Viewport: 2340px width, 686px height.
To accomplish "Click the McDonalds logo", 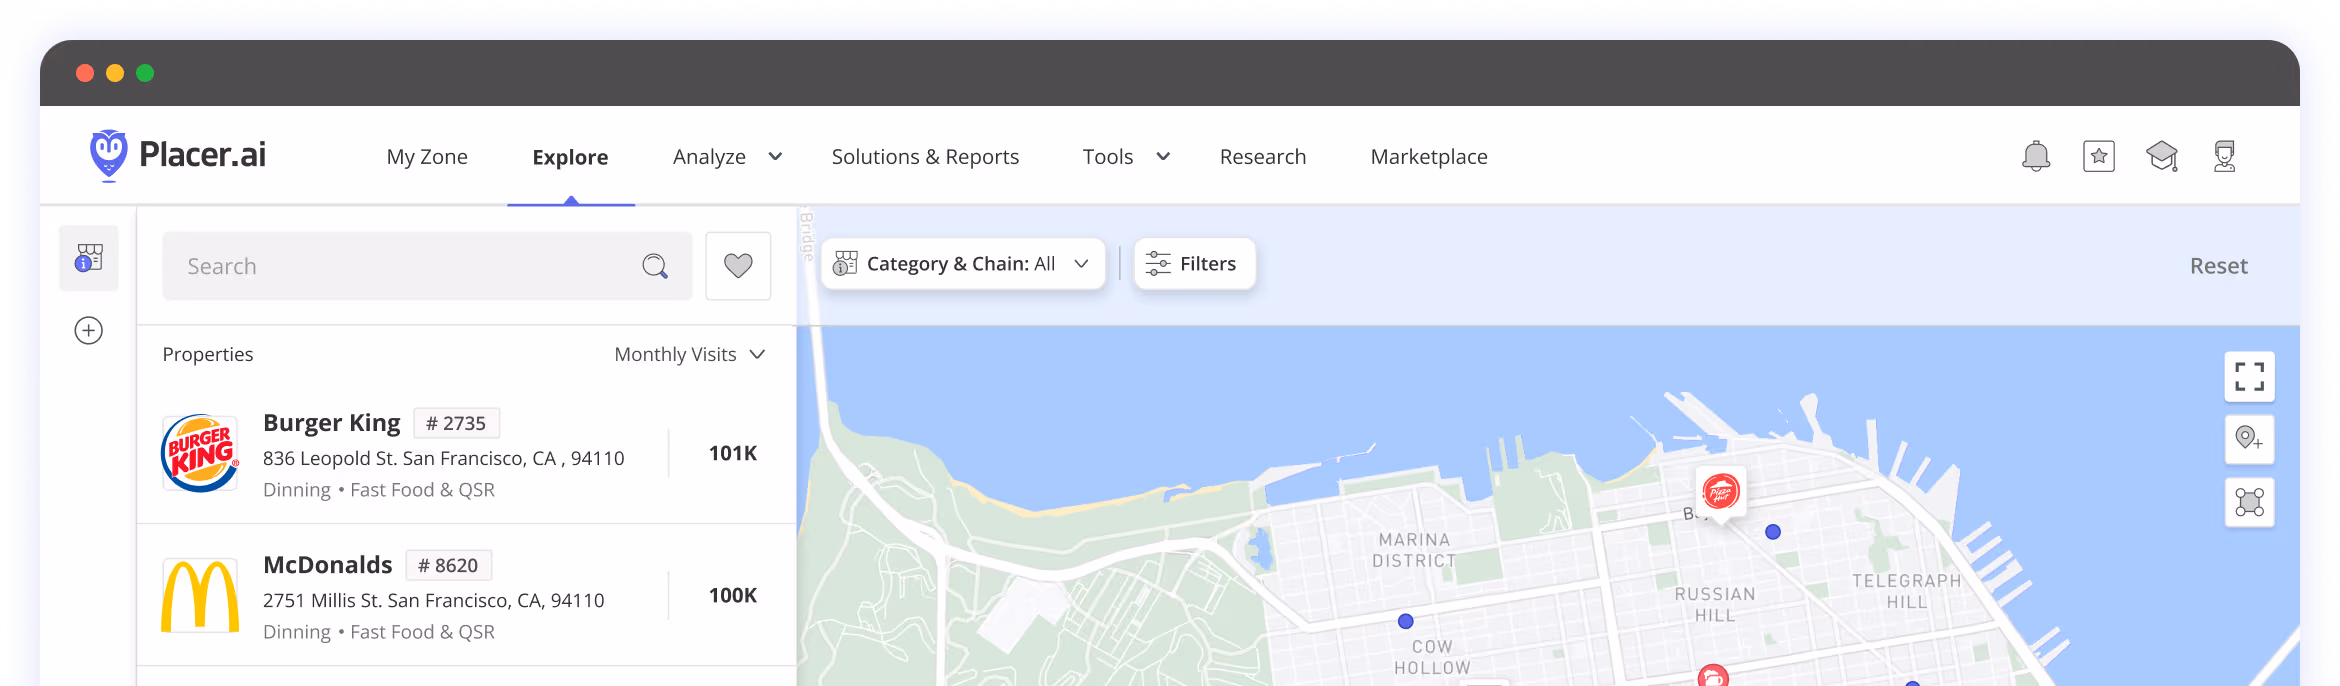I will click(x=200, y=596).
